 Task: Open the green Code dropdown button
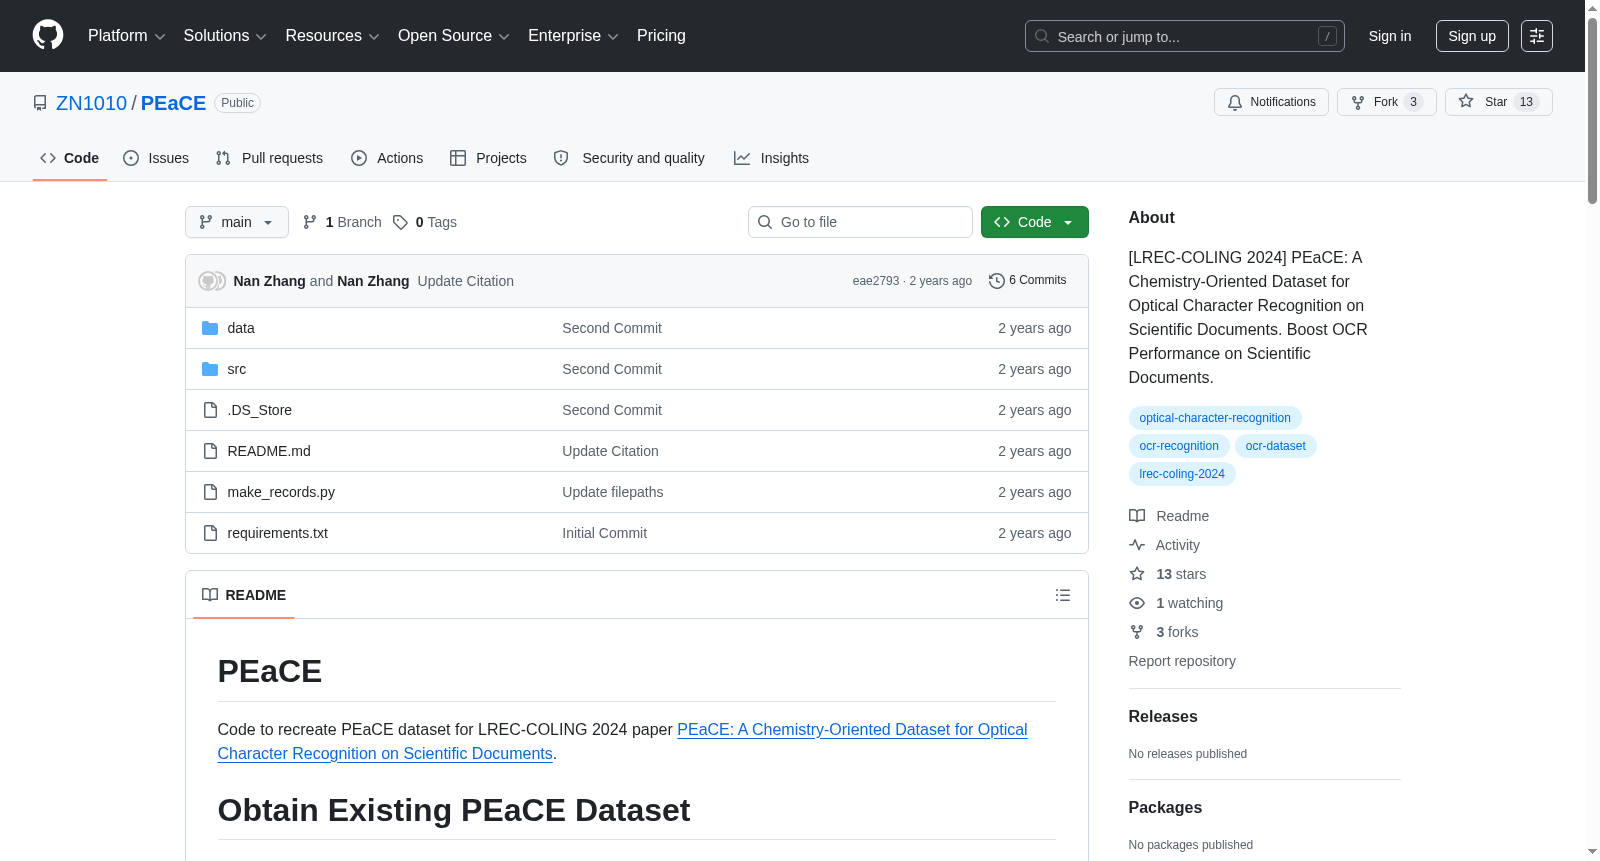pyautogui.click(x=1035, y=222)
